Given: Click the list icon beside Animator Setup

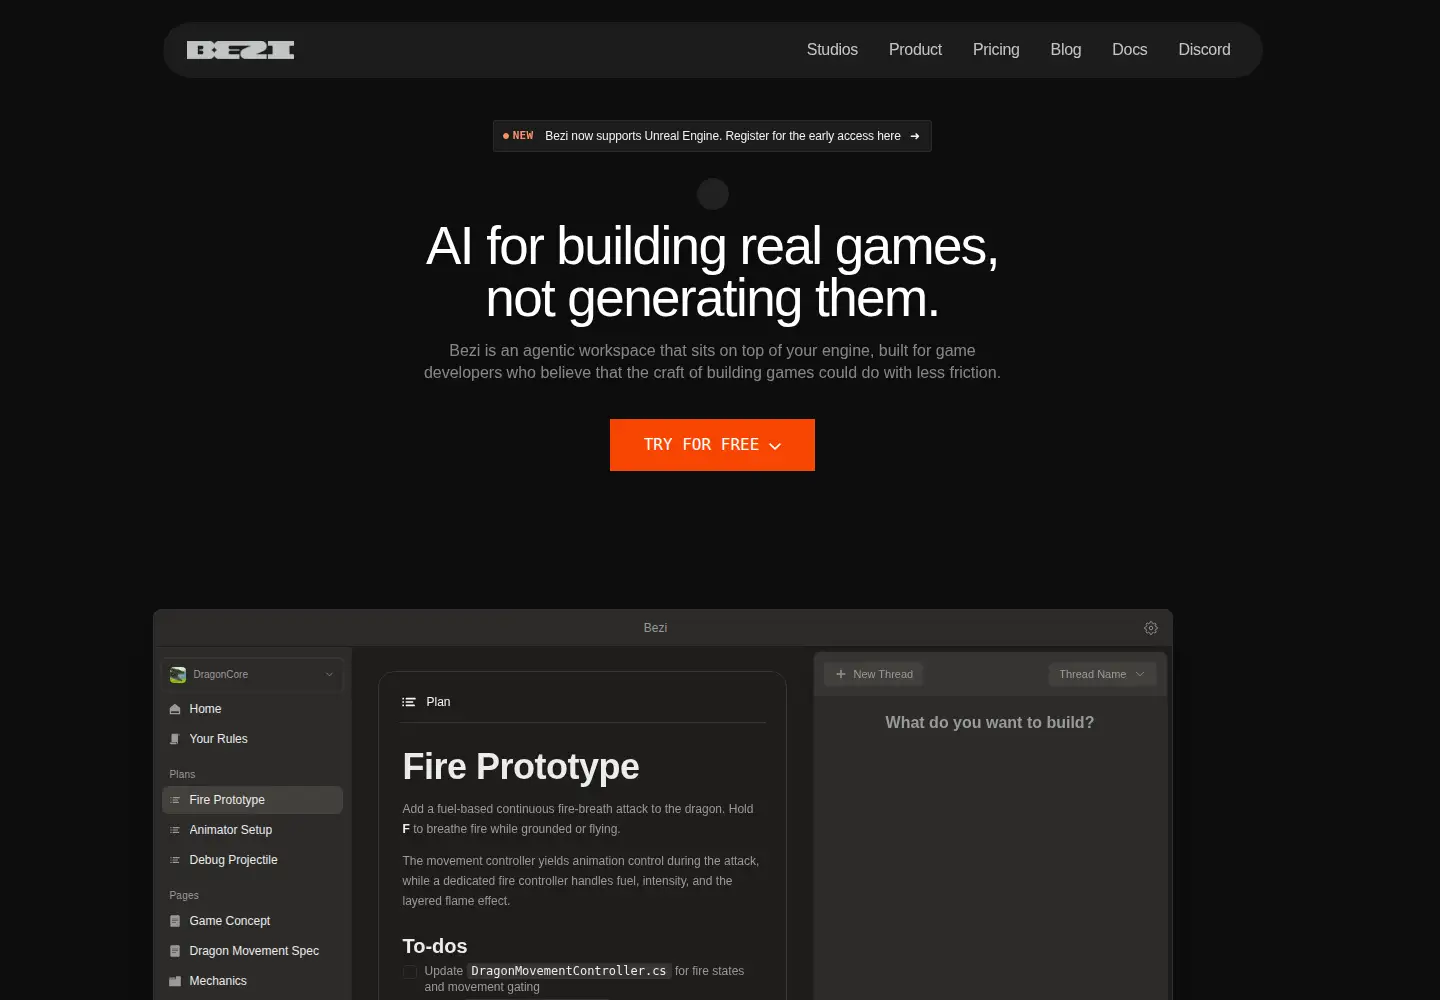Looking at the screenshot, I should coord(175,830).
